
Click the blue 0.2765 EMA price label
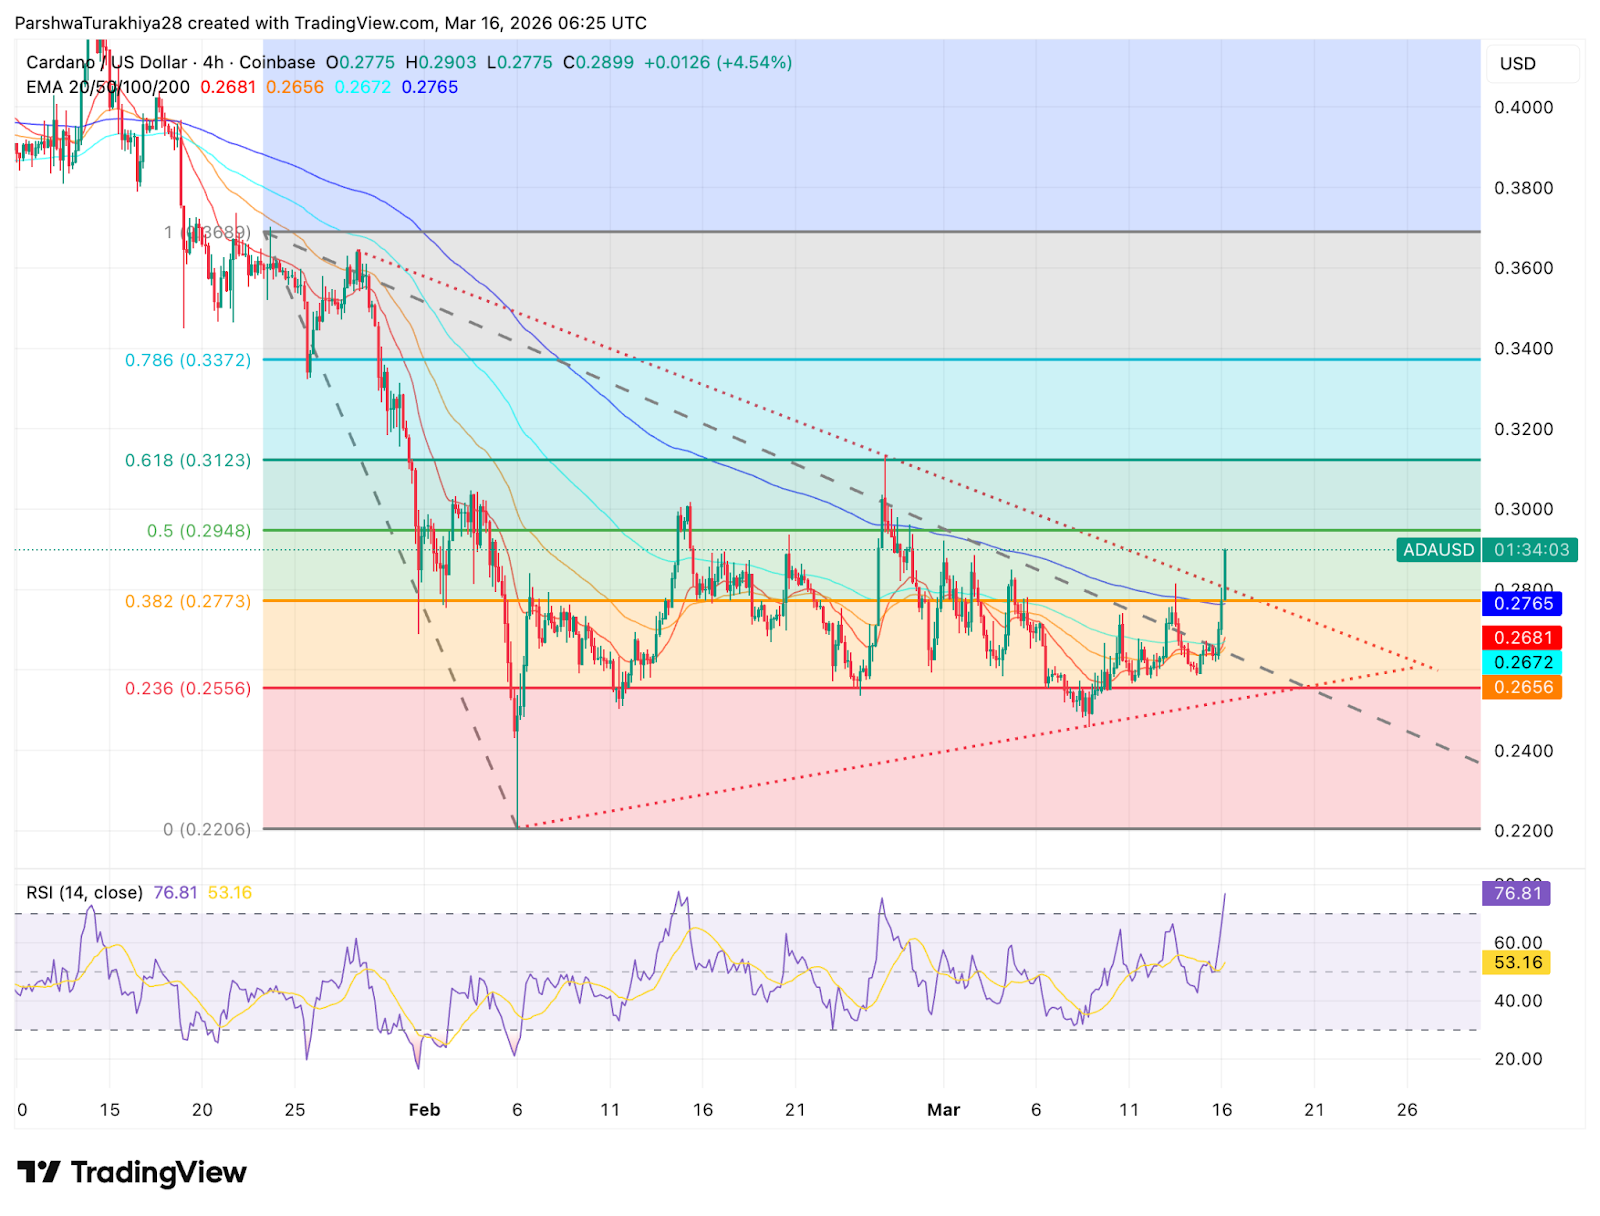(x=1521, y=604)
